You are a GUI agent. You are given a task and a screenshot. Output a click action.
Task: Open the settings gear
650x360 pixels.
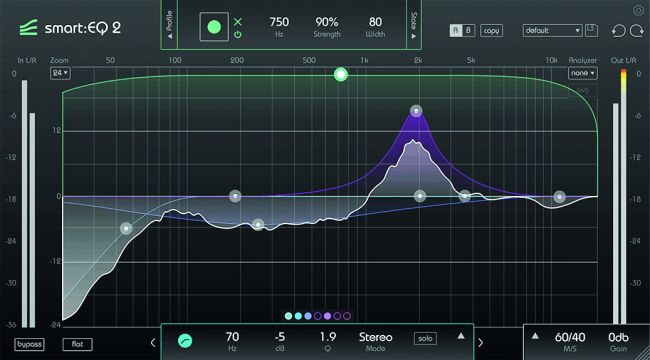point(638,10)
